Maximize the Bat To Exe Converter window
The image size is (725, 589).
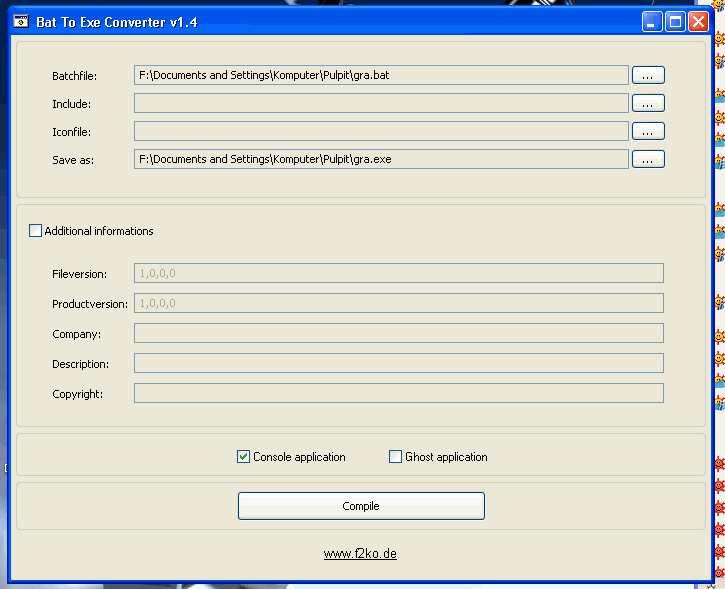pos(675,21)
